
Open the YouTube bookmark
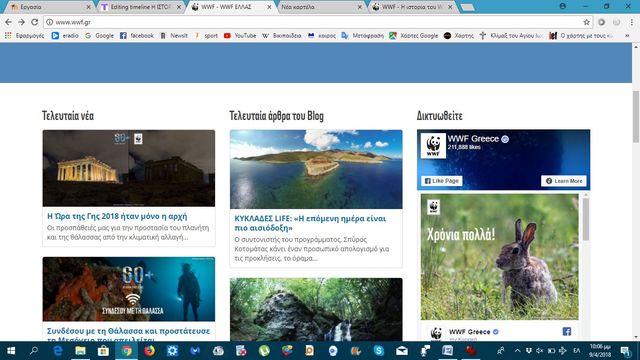tap(240, 36)
